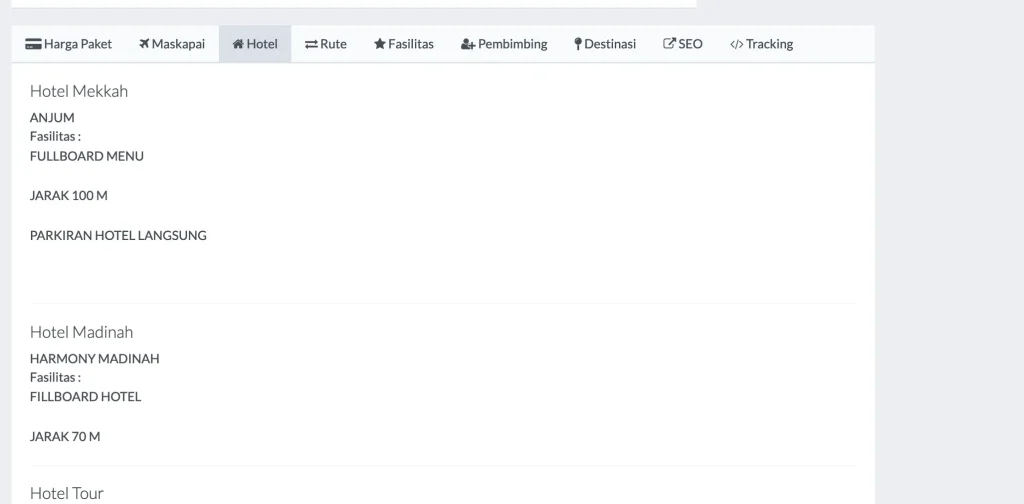Click the PARKIRAN HOTEL LANGSUNG text
1024x504 pixels.
(x=118, y=236)
